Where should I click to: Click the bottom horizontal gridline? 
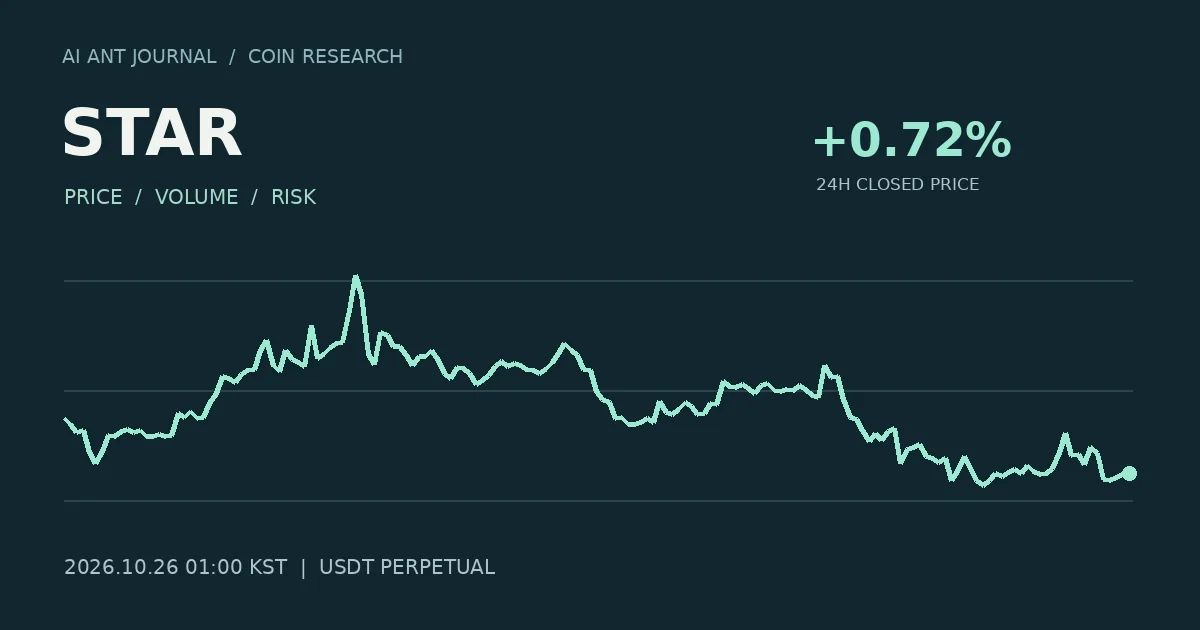pyautogui.click(x=598, y=501)
